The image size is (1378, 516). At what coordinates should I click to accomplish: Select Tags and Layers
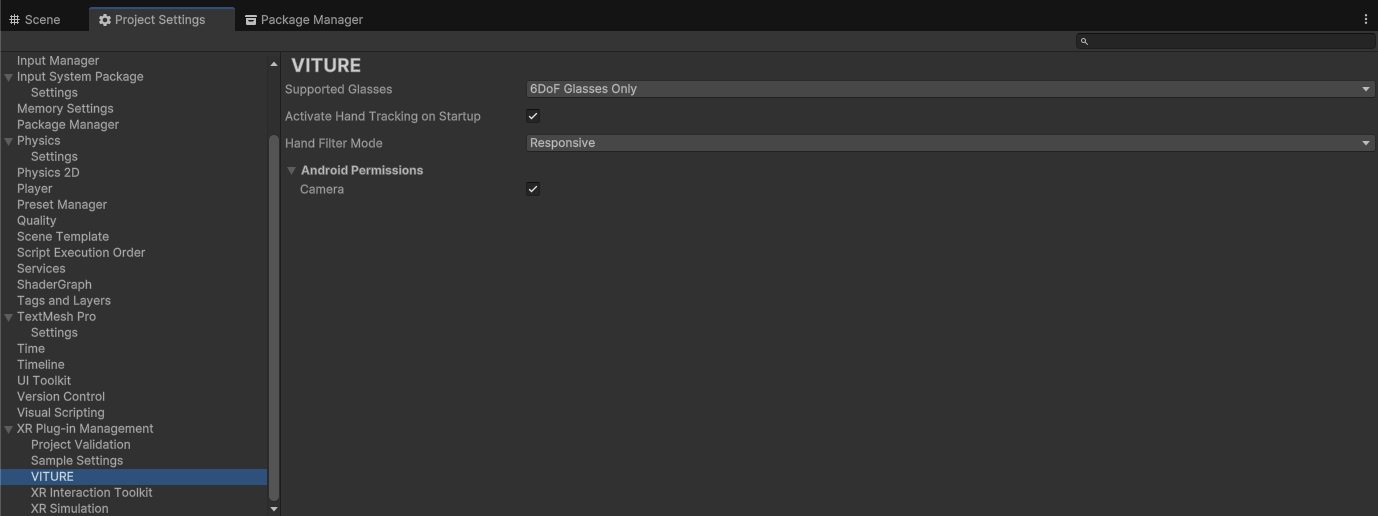[x=64, y=301]
